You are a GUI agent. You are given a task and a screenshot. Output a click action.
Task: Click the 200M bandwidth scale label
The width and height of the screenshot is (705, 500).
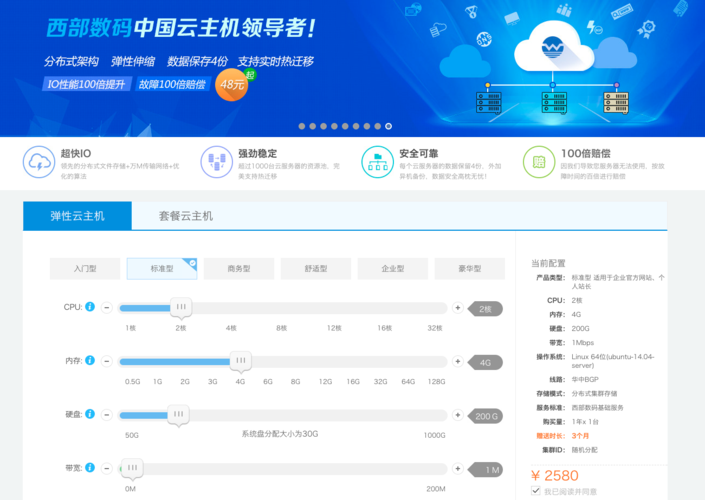coord(436,489)
